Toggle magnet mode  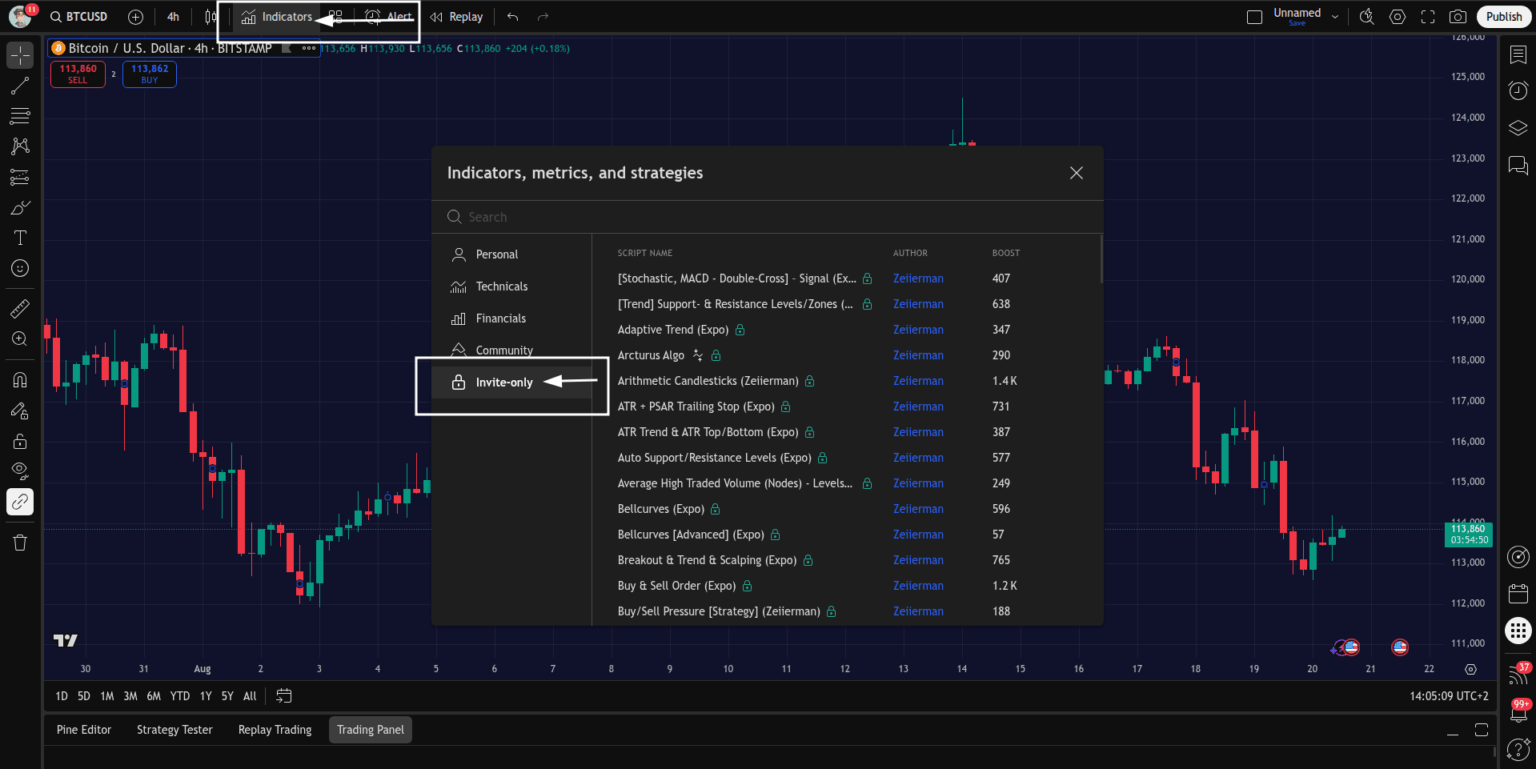(20, 380)
